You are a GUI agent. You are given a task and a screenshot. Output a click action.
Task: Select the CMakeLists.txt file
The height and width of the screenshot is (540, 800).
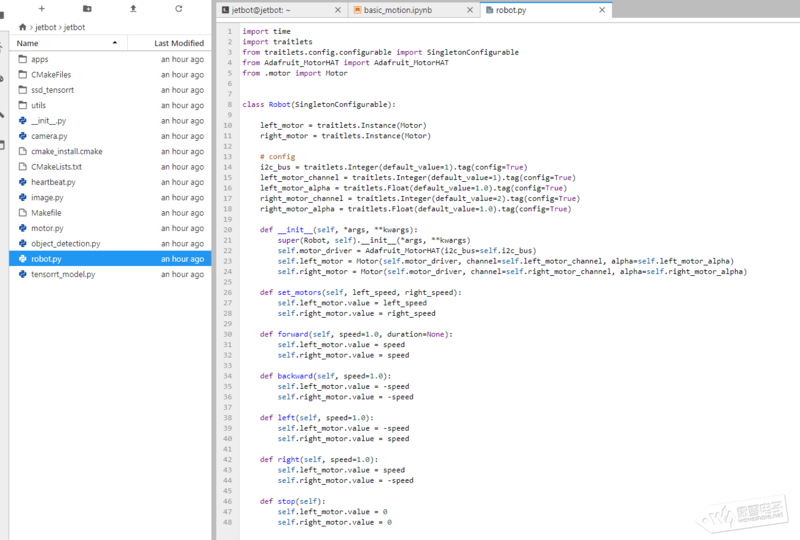[110, 166]
